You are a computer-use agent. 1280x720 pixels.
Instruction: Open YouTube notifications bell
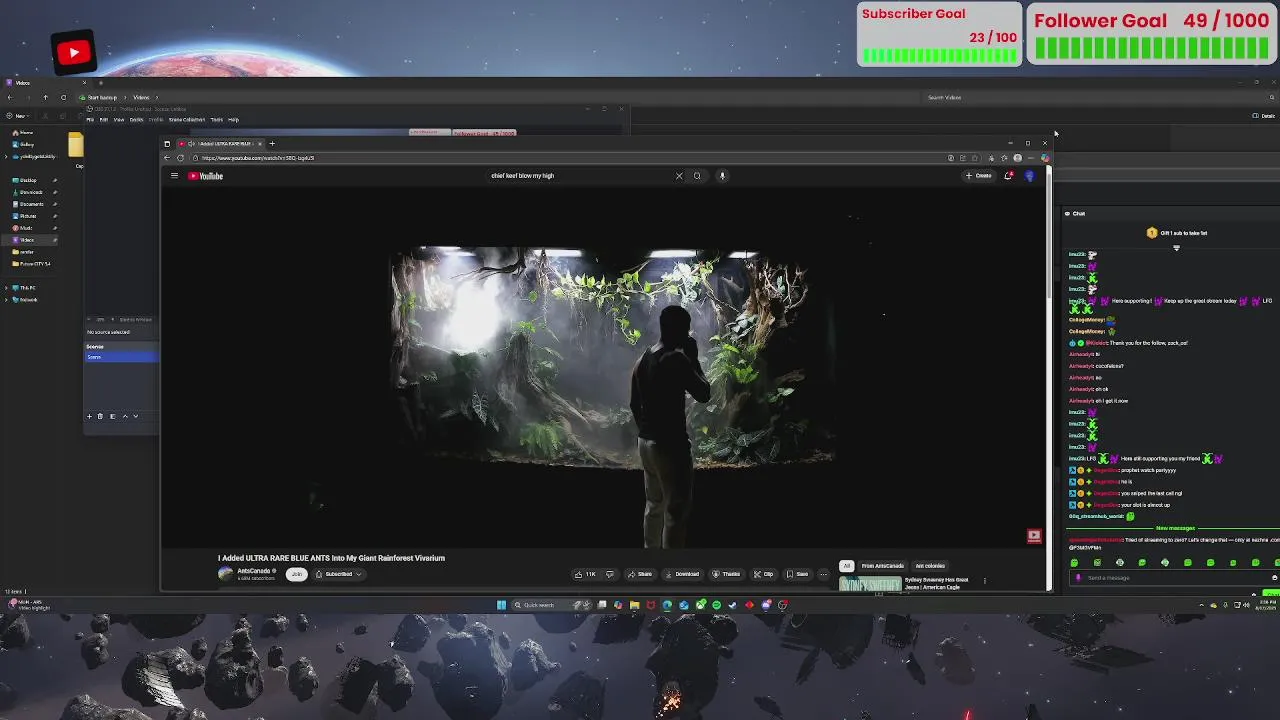1008,176
